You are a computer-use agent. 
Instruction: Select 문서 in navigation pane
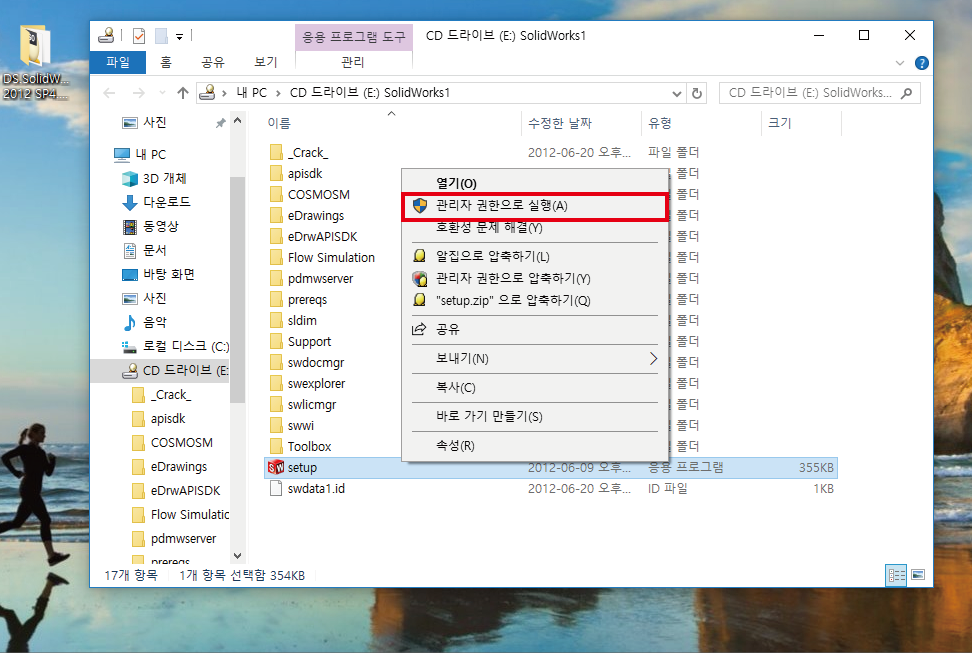(144, 251)
